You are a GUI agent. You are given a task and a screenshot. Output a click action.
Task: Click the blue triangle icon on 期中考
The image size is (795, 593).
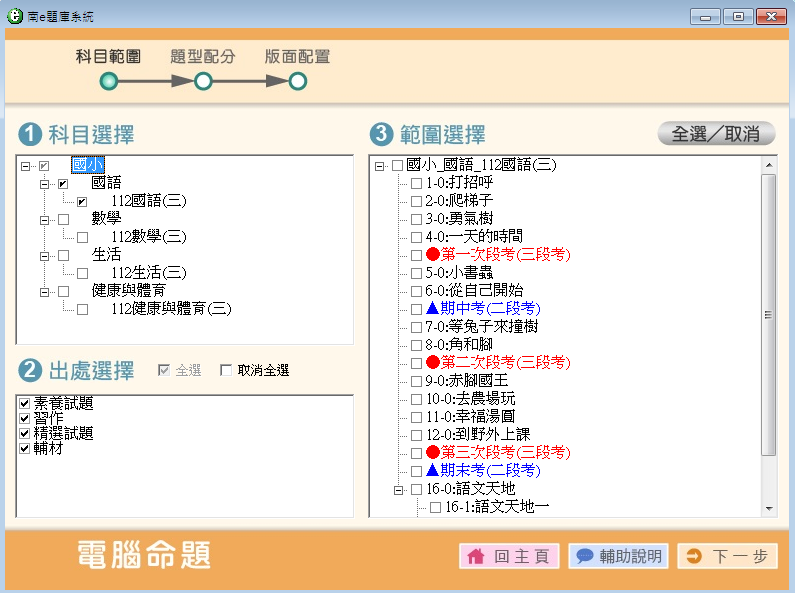tap(433, 309)
